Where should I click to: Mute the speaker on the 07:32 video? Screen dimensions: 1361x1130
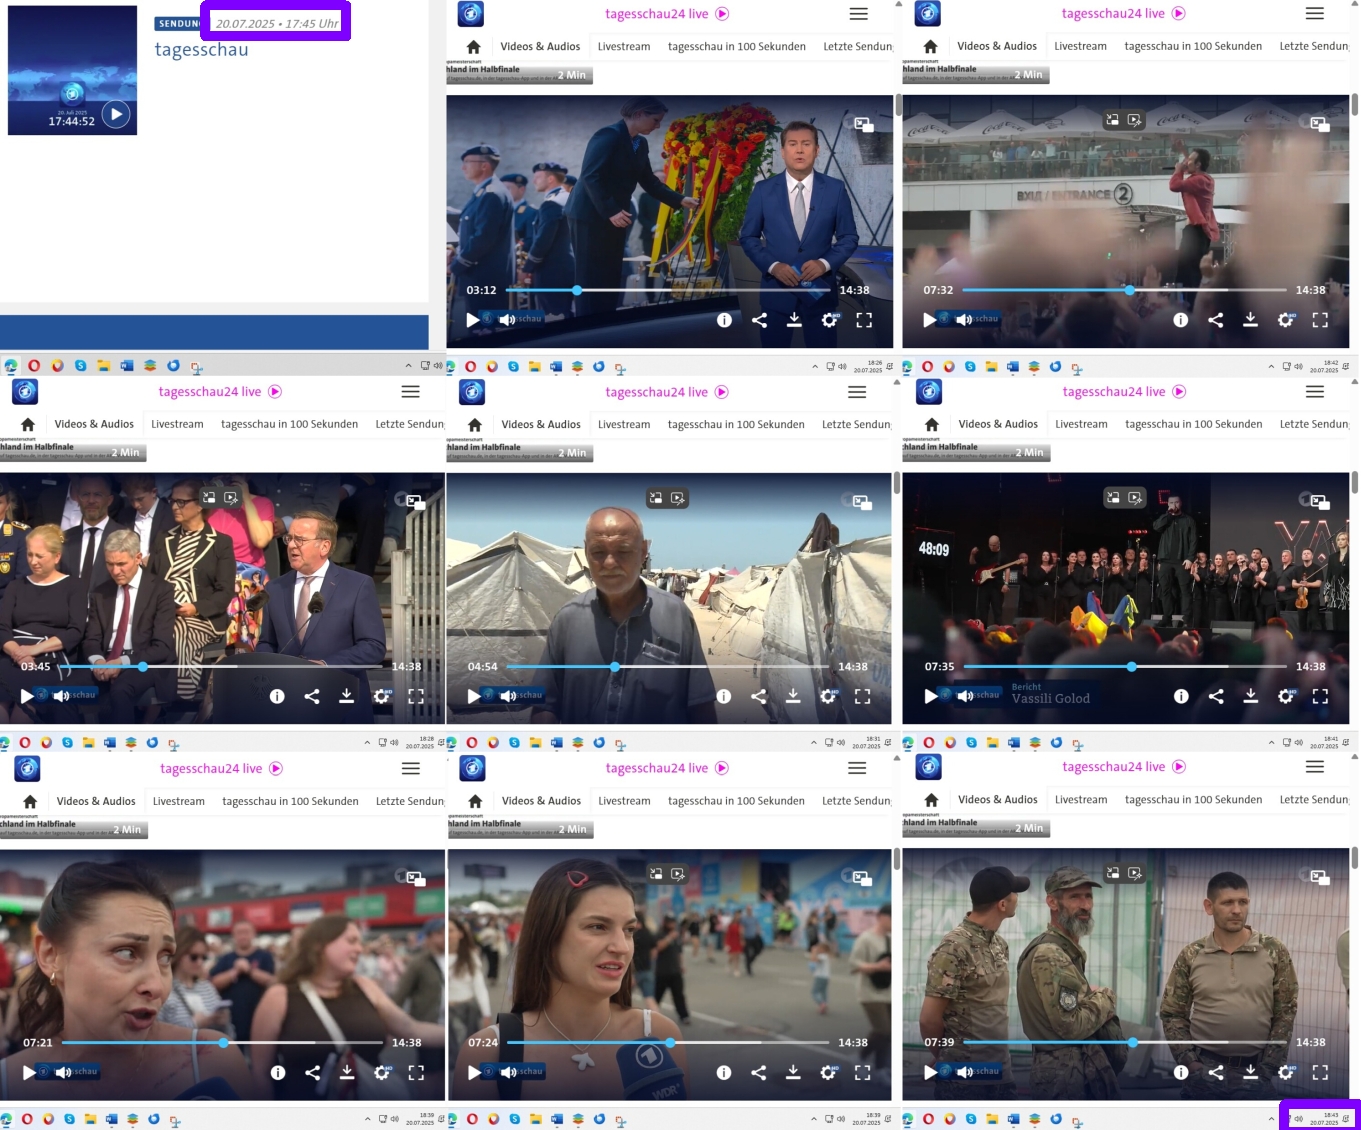(963, 320)
